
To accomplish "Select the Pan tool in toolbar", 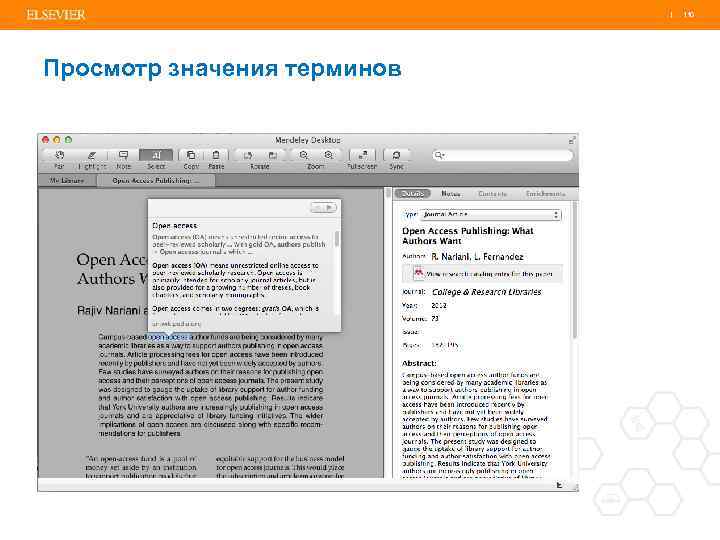I will [59, 155].
